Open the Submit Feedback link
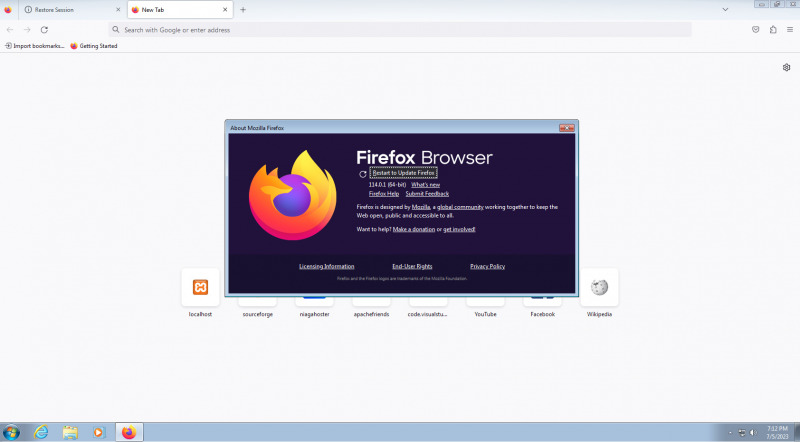 click(427, 194)
